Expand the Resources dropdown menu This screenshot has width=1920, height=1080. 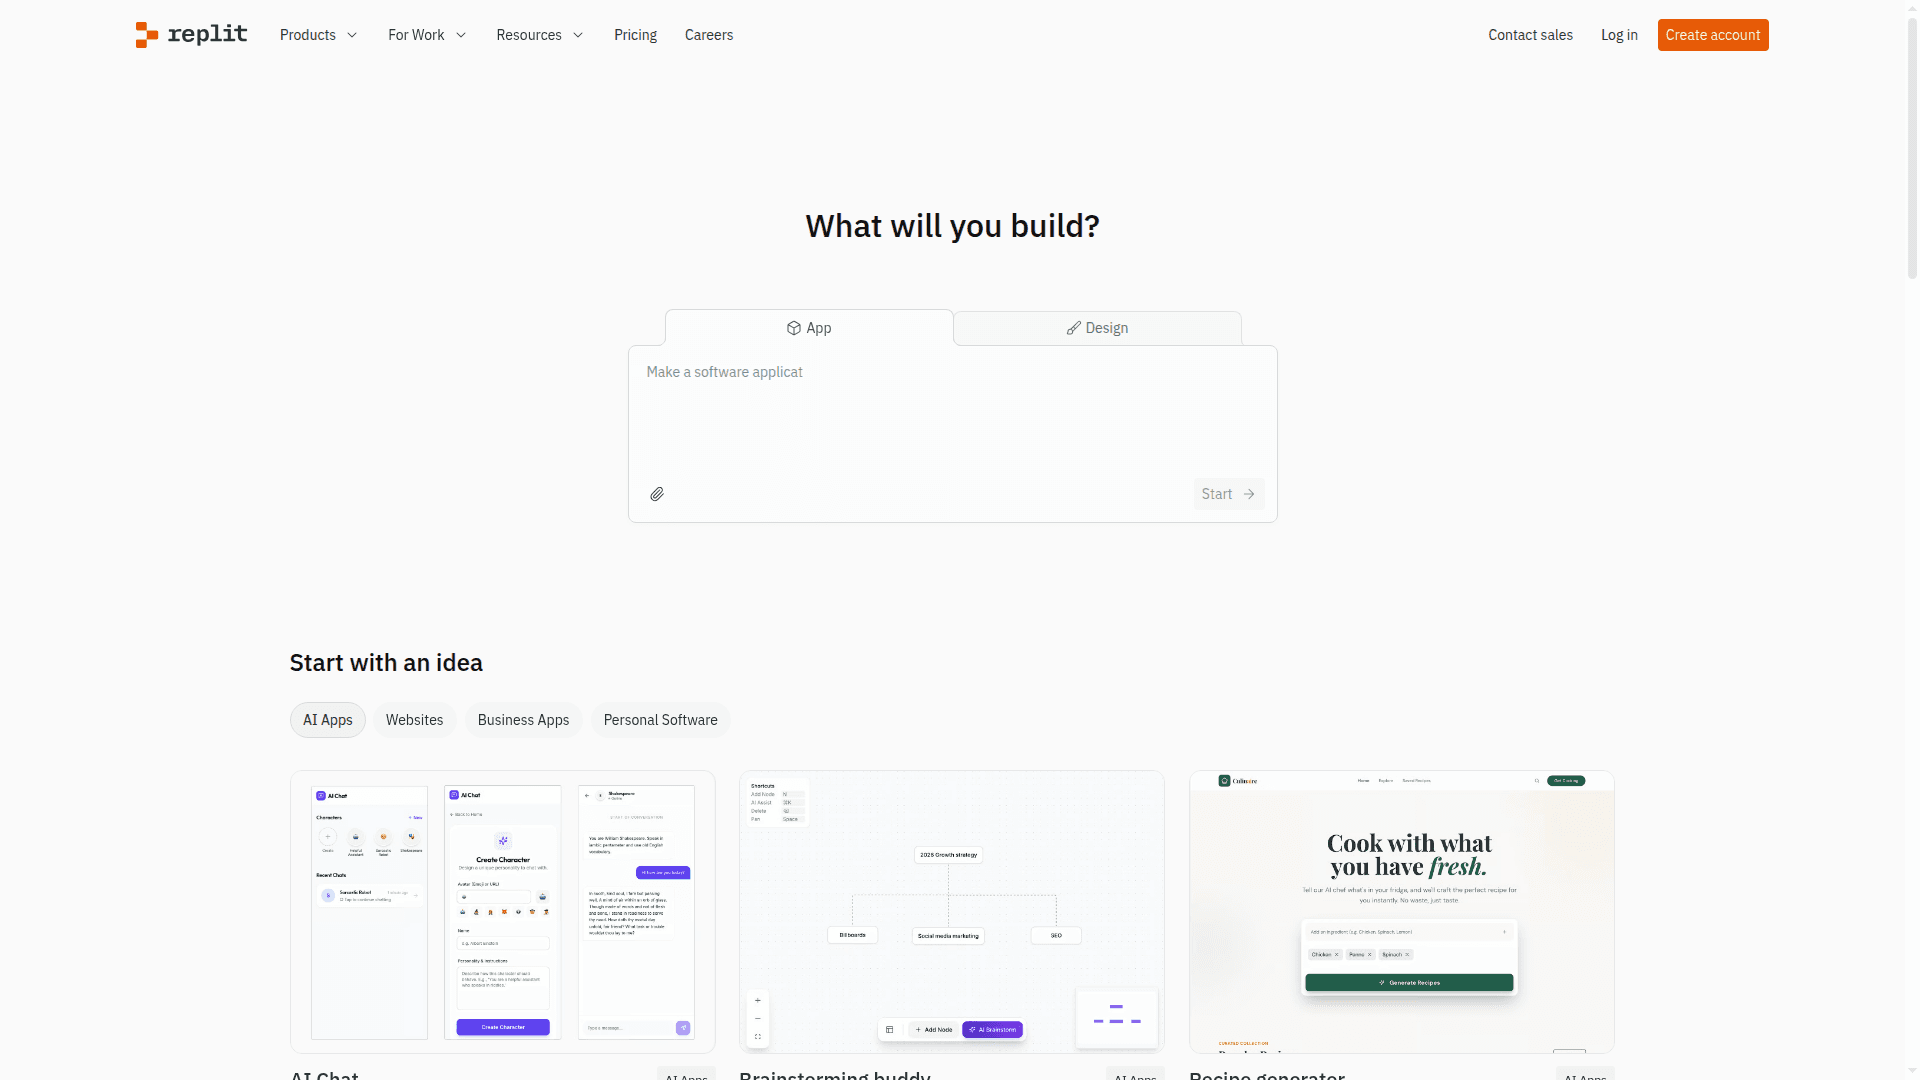tap(539, 35)
